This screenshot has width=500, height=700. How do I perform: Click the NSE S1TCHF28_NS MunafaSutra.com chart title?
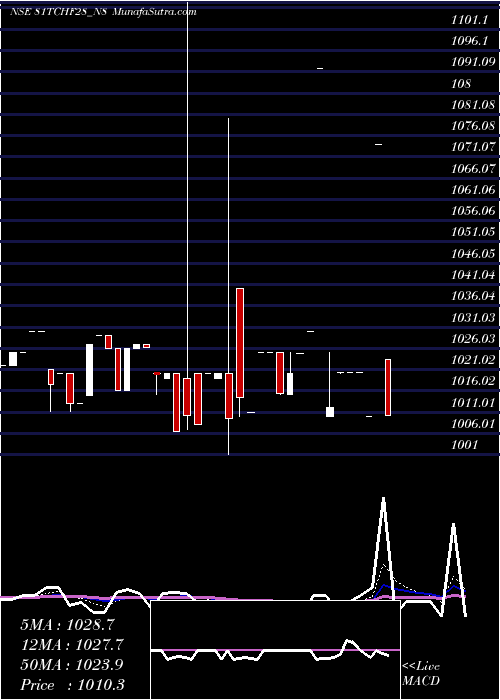103,12
